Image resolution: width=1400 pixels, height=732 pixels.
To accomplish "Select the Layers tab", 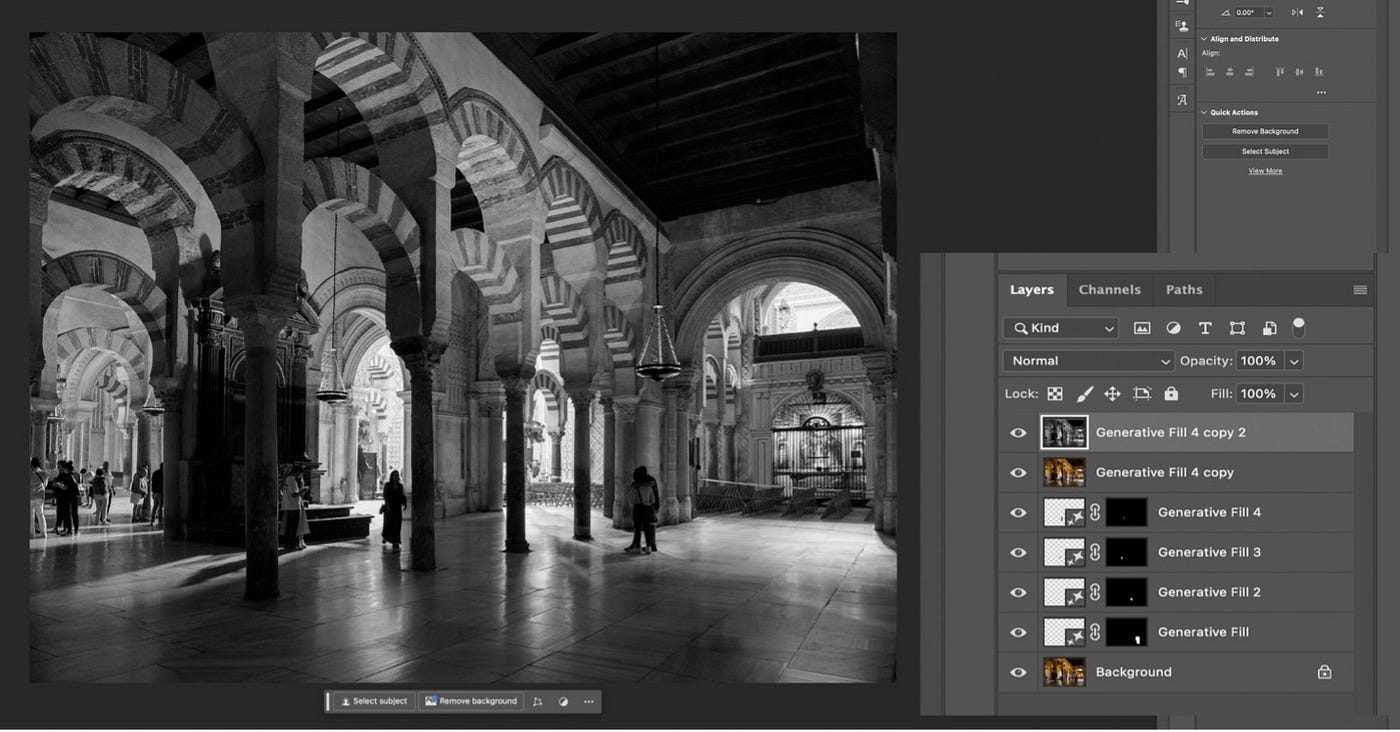I will pos(1032,290).
